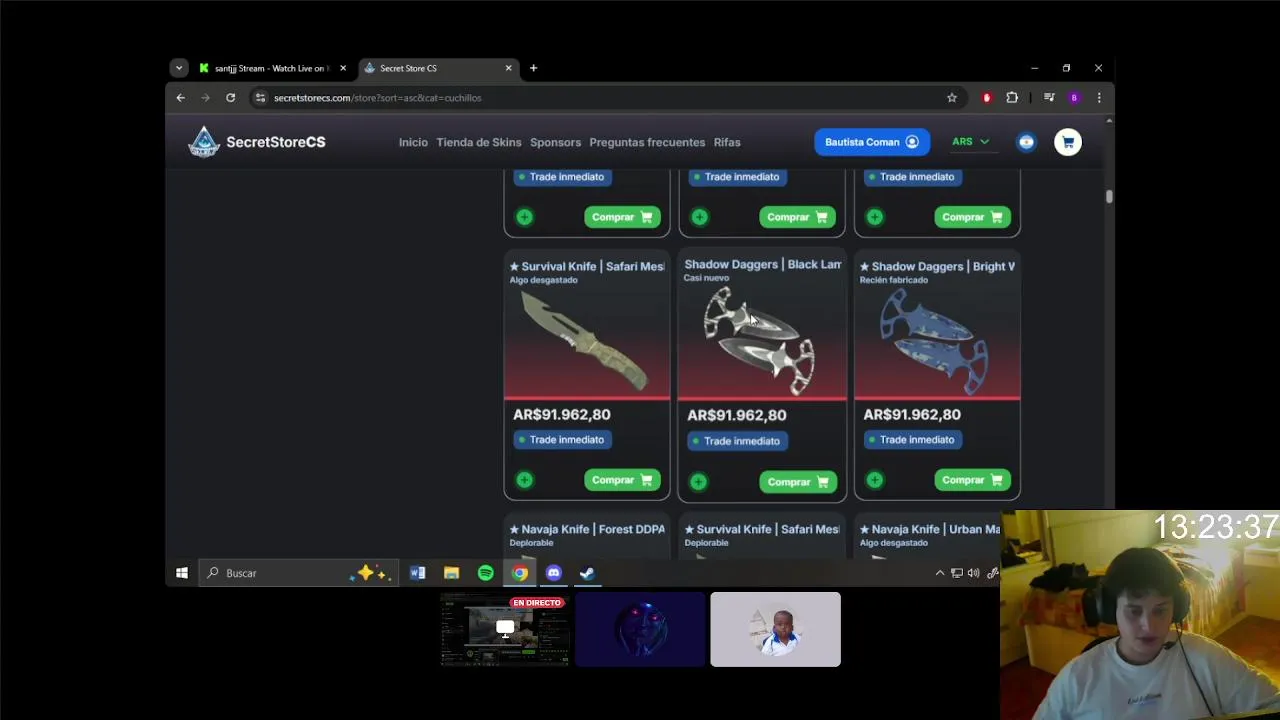The image size is (1280, 720).
Task: Buy Shadow Daggers Bright Water with Comprar
Action: click(972, 480)
